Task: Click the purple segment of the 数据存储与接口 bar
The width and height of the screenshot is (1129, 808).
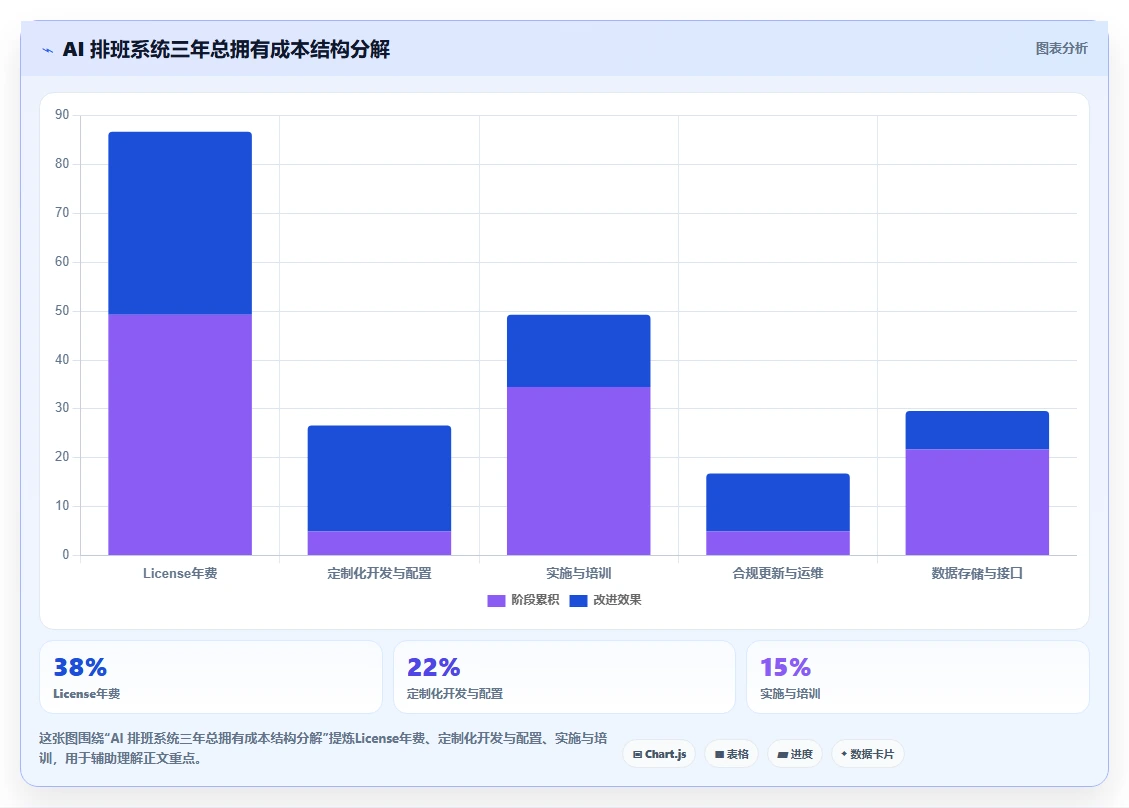Action: (977, 502)
